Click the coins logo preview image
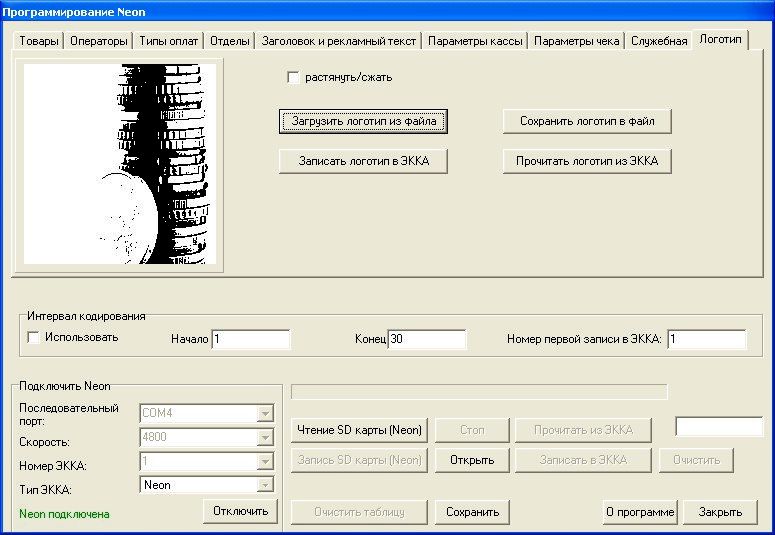Screen dimensions: 775x535 120,164
